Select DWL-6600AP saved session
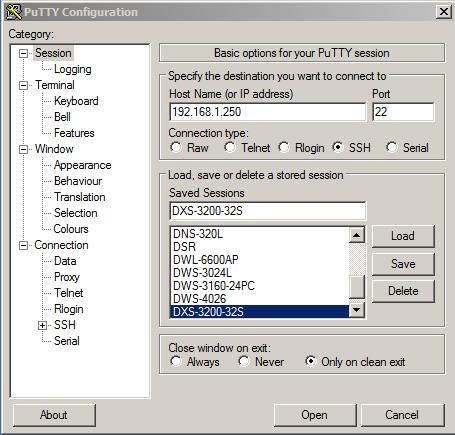This screenshot has height=435, width=455. pyautogui.click(x=260, y=260)
